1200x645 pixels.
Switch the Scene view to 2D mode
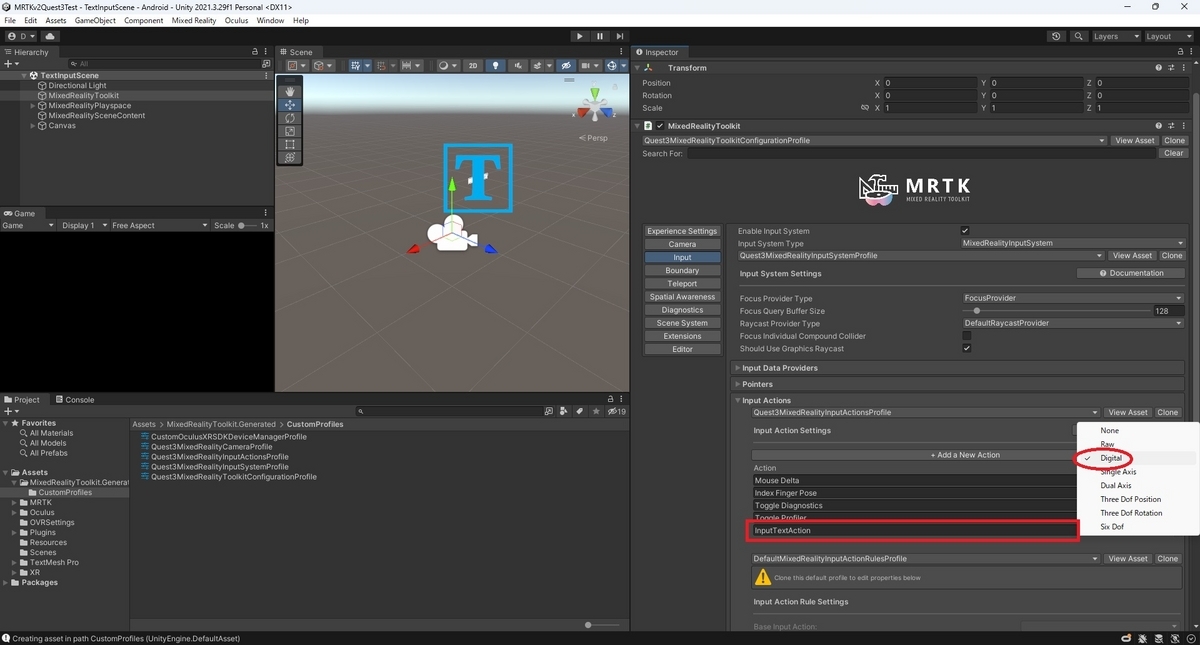[473, 65]
